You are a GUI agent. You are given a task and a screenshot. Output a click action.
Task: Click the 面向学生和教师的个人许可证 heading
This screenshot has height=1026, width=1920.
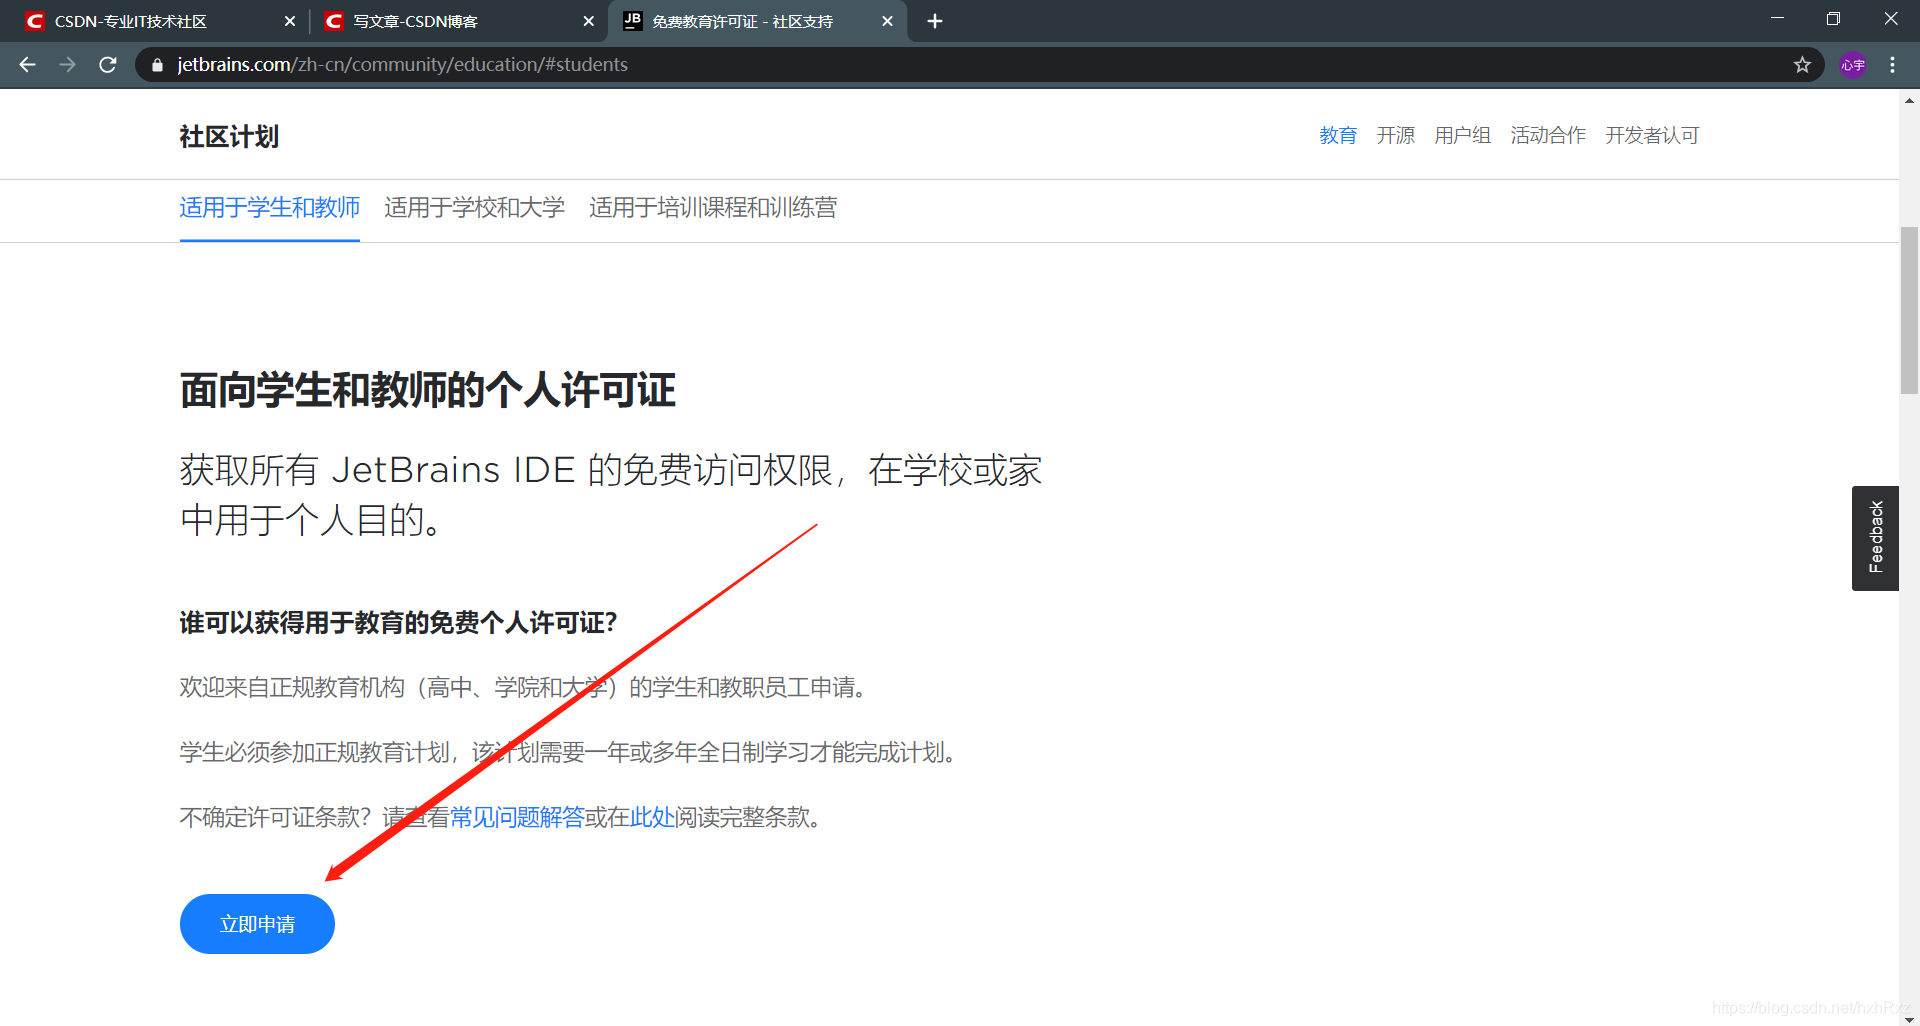428,390
